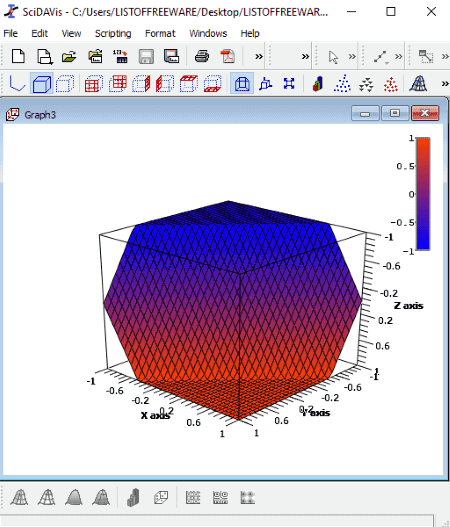Switch to the open-frame axes toggle
This screenshot has width=450, height=527.
pos(17,83)
